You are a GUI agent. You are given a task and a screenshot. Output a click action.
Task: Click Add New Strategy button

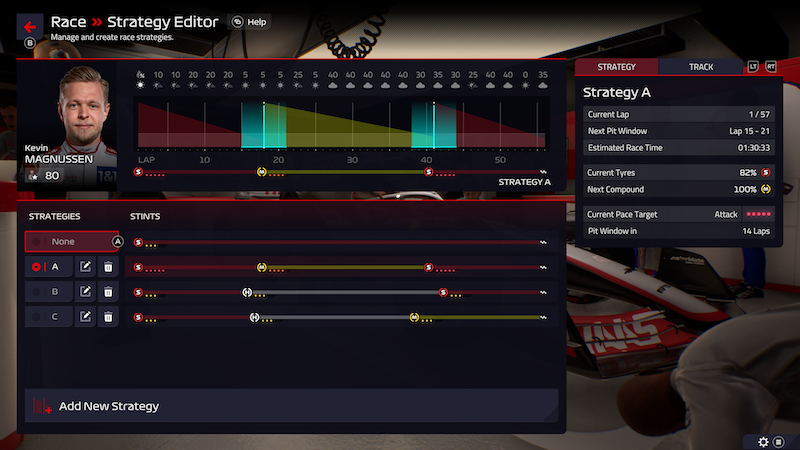[291, 406]
